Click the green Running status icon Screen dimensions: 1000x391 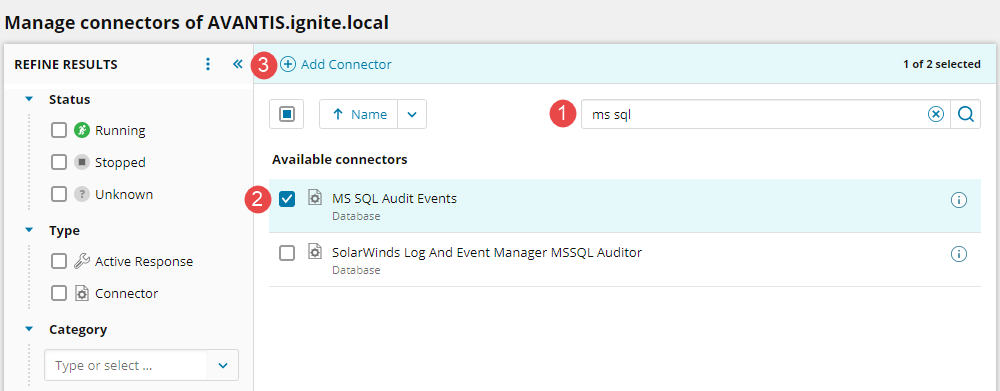(x=81, y=130)
